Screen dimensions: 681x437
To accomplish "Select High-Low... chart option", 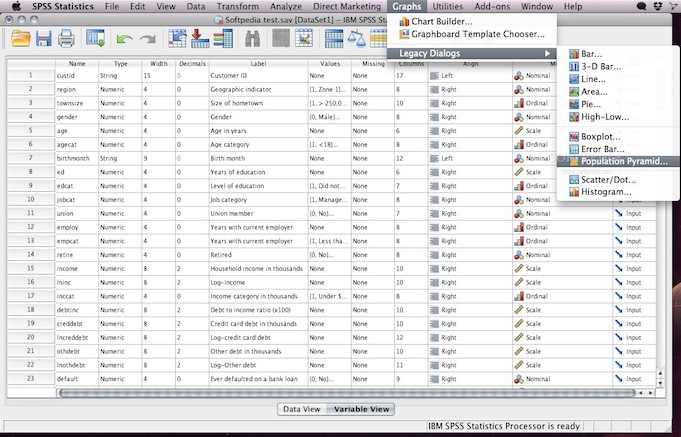I will [x=618, y=117].
